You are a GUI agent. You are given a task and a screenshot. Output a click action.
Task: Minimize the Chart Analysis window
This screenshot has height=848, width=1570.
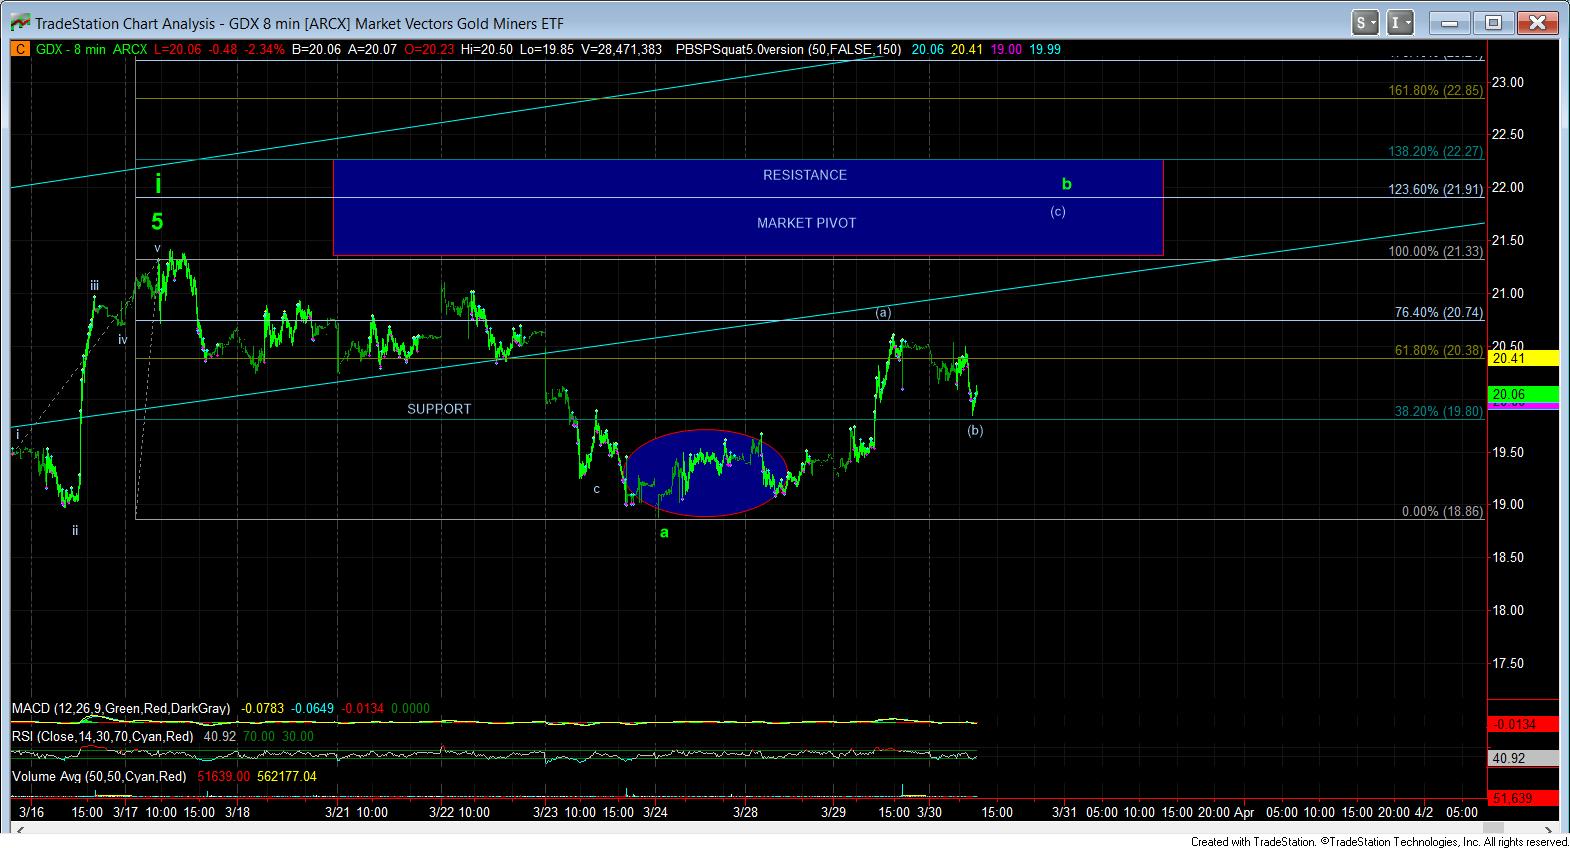point(1449,22)
